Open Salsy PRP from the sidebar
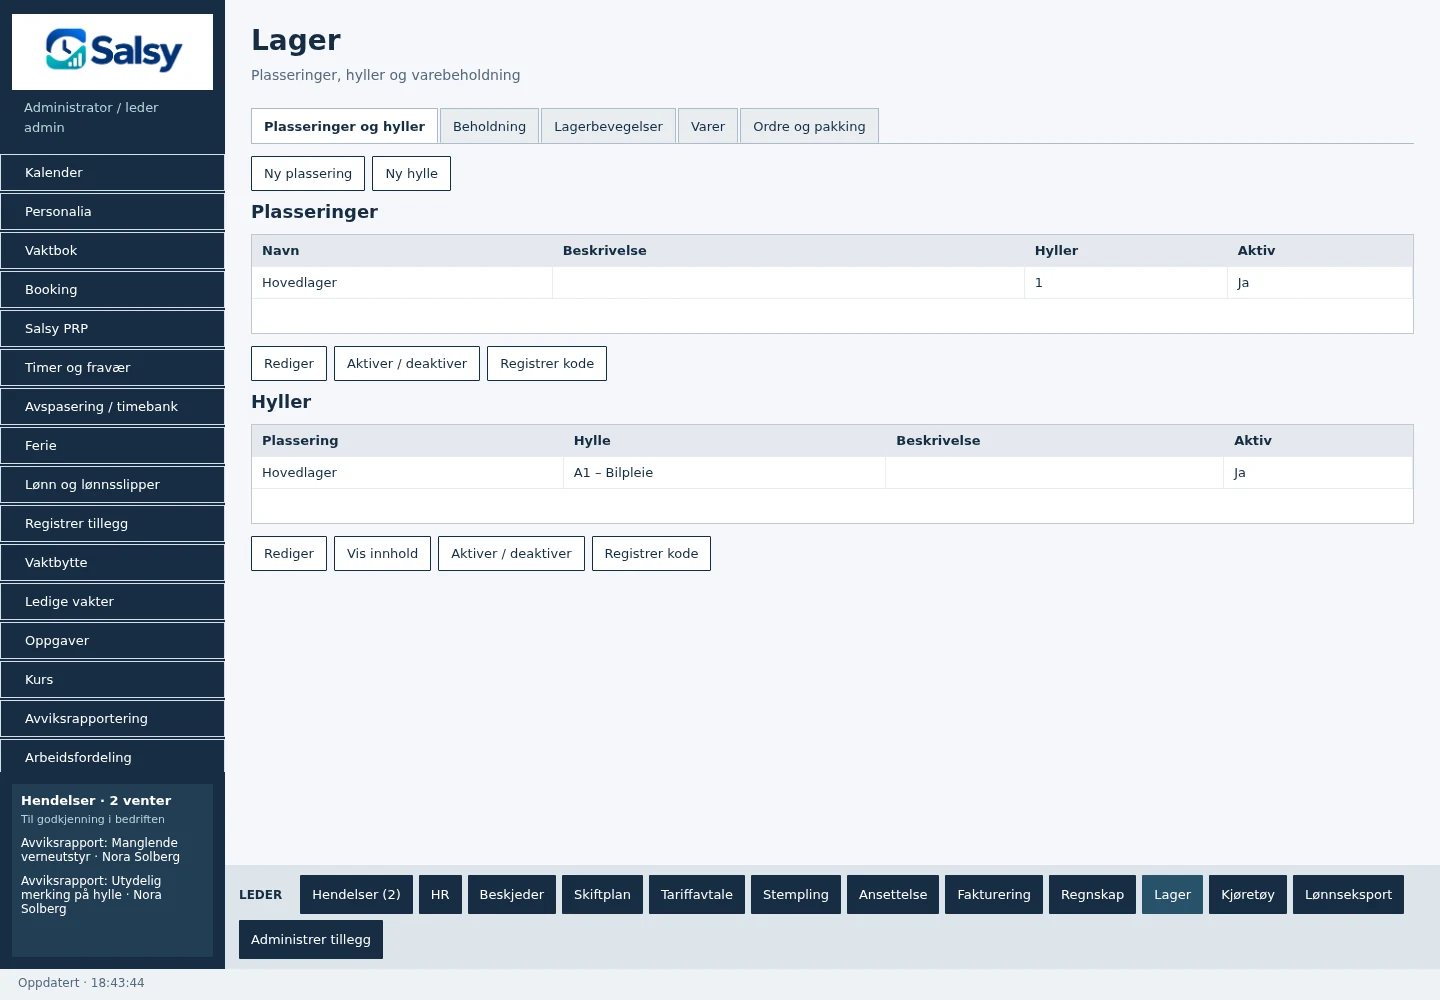 pyautogui.click(x=112, y=328)
